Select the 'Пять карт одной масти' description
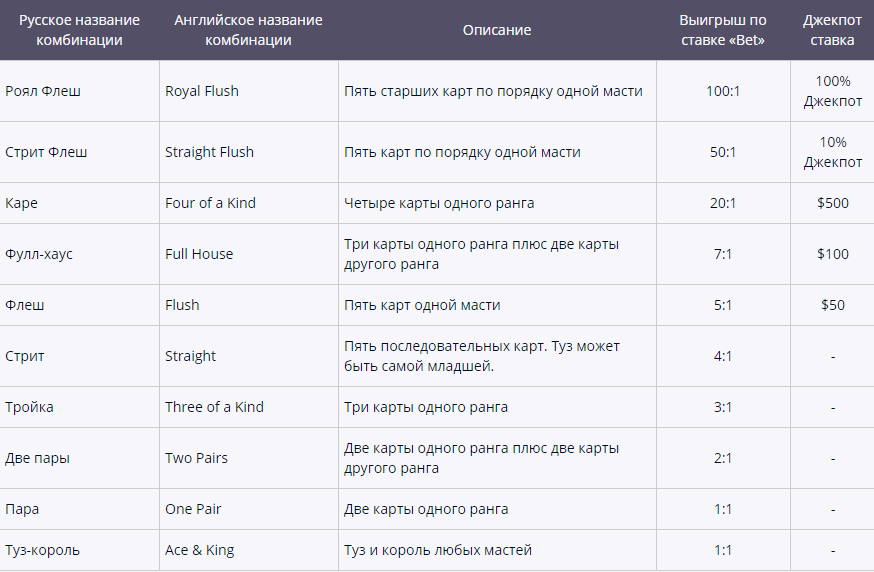Image resolution: width=874 pixels, height=572 pixels. (422, 305)
